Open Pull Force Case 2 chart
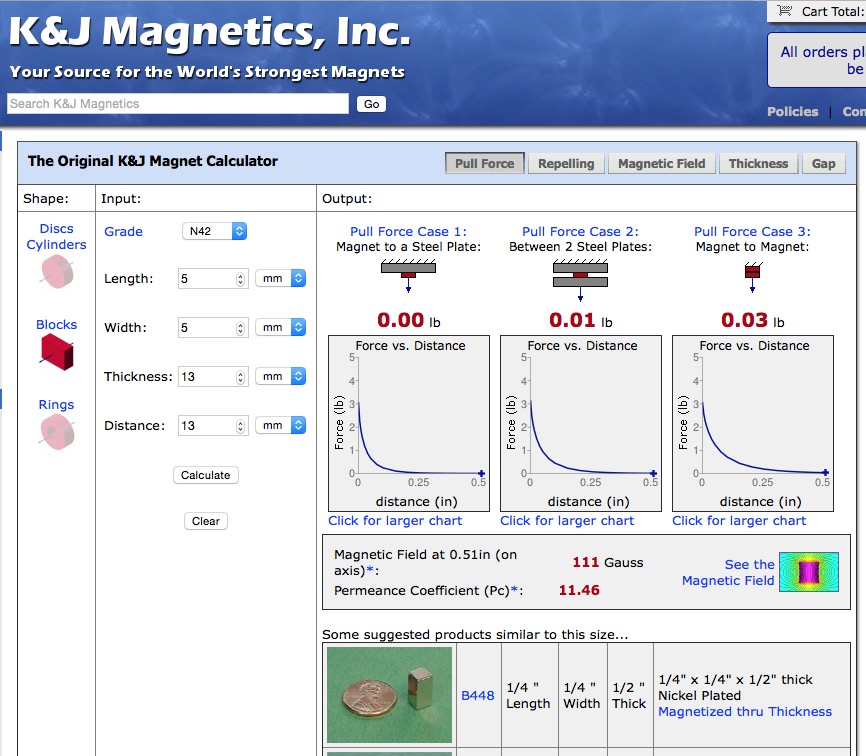Screen dimensions: 866x756 coord(580,423)
